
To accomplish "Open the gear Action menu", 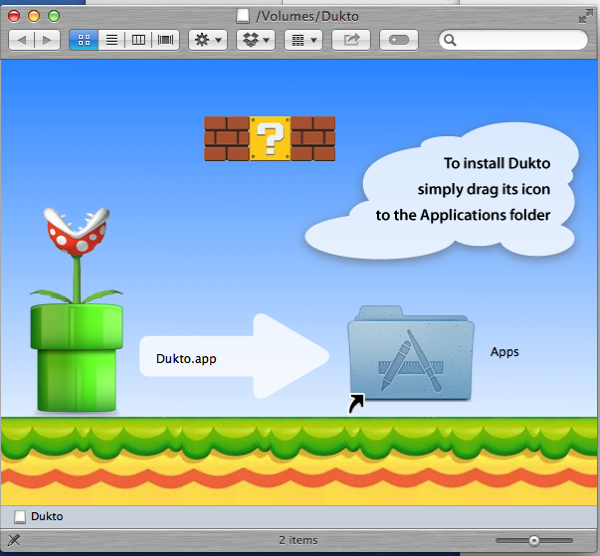I will click(x=208, y=40).
